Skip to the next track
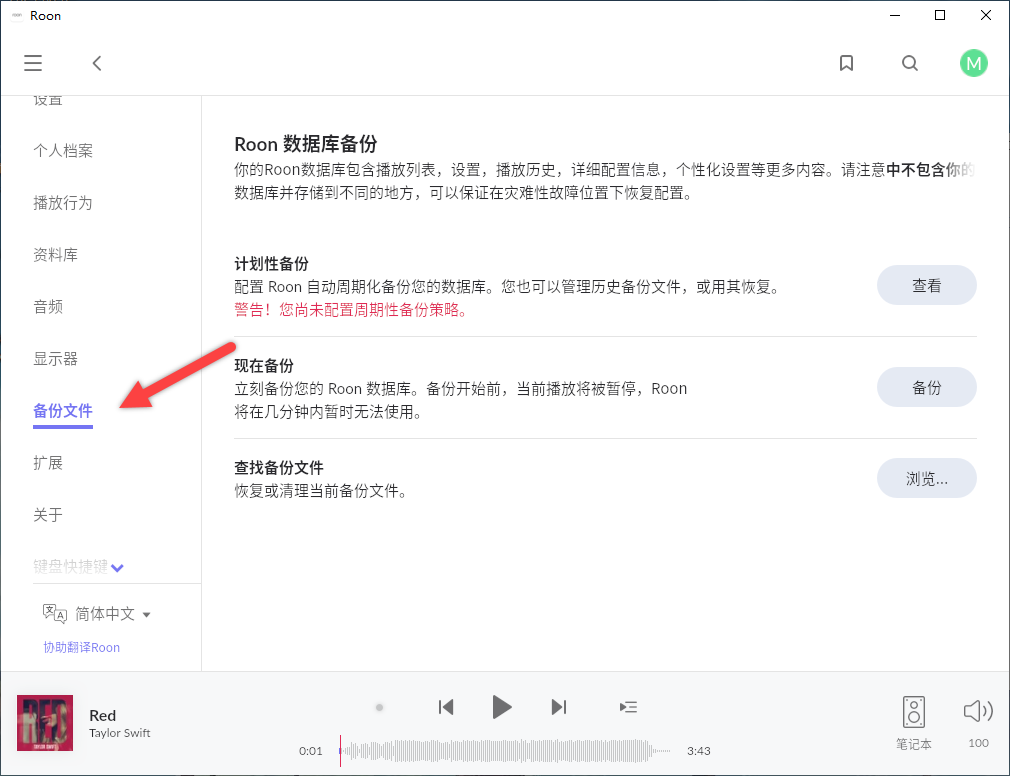The height and width of the screenshot is (776, 1010). pos(558,707)
